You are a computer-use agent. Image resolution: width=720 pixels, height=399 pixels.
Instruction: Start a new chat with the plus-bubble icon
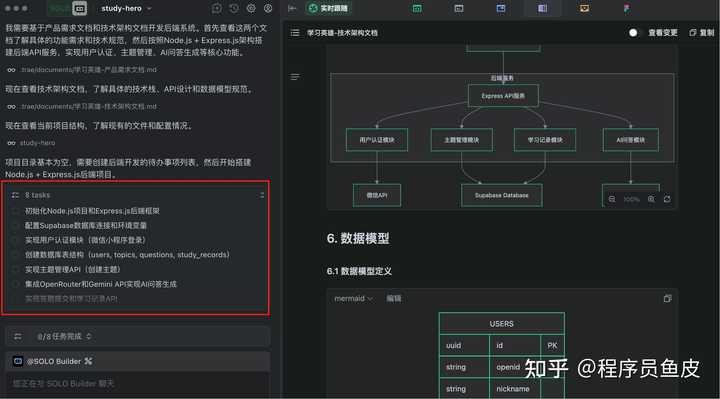pyautogui.click(x=217, y=8)
